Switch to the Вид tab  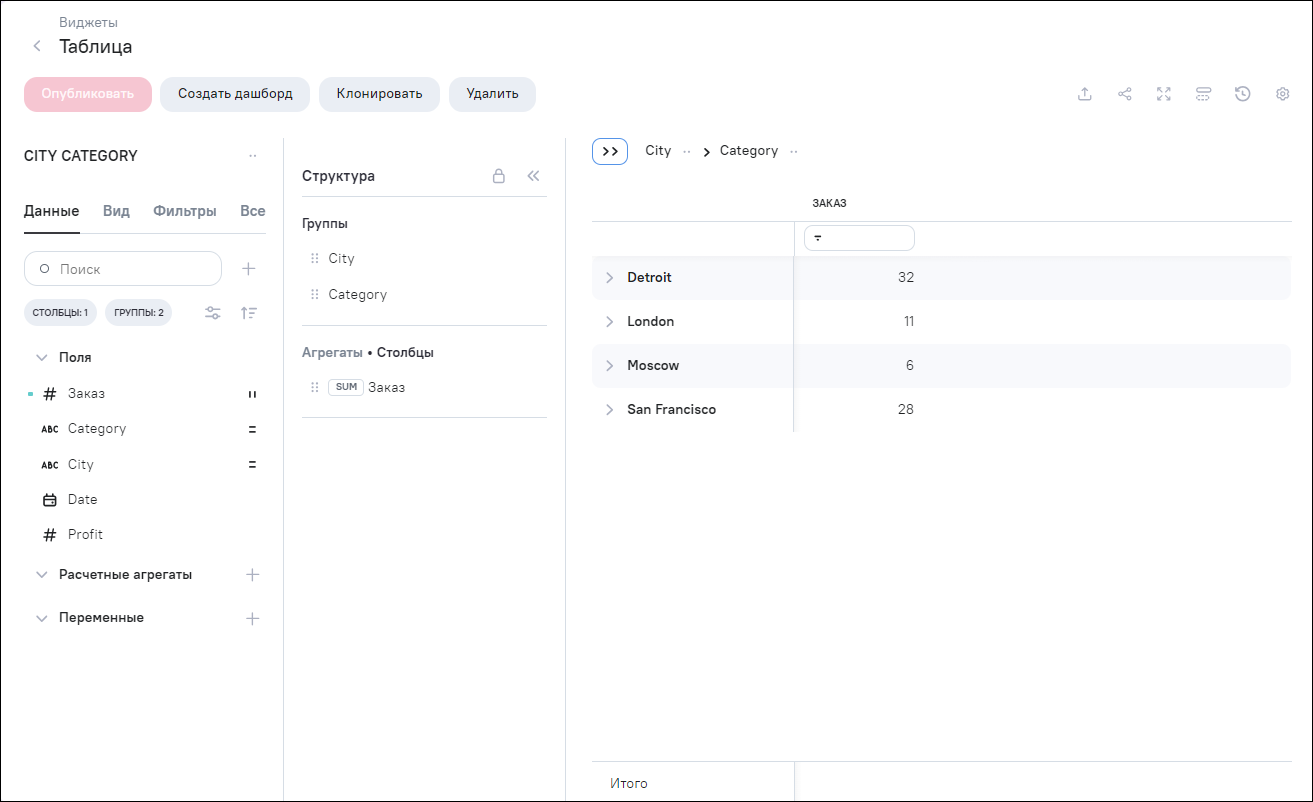[116, 211]
